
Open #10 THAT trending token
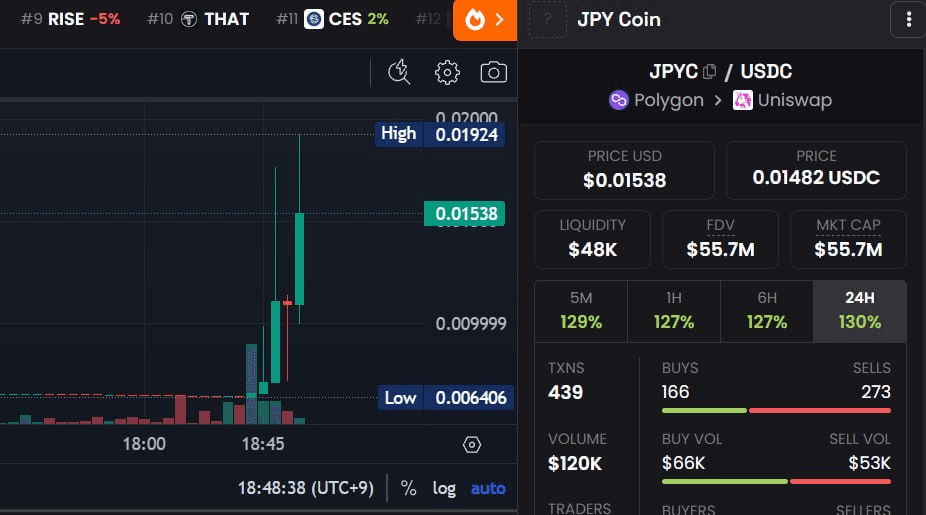coord(198,19)
